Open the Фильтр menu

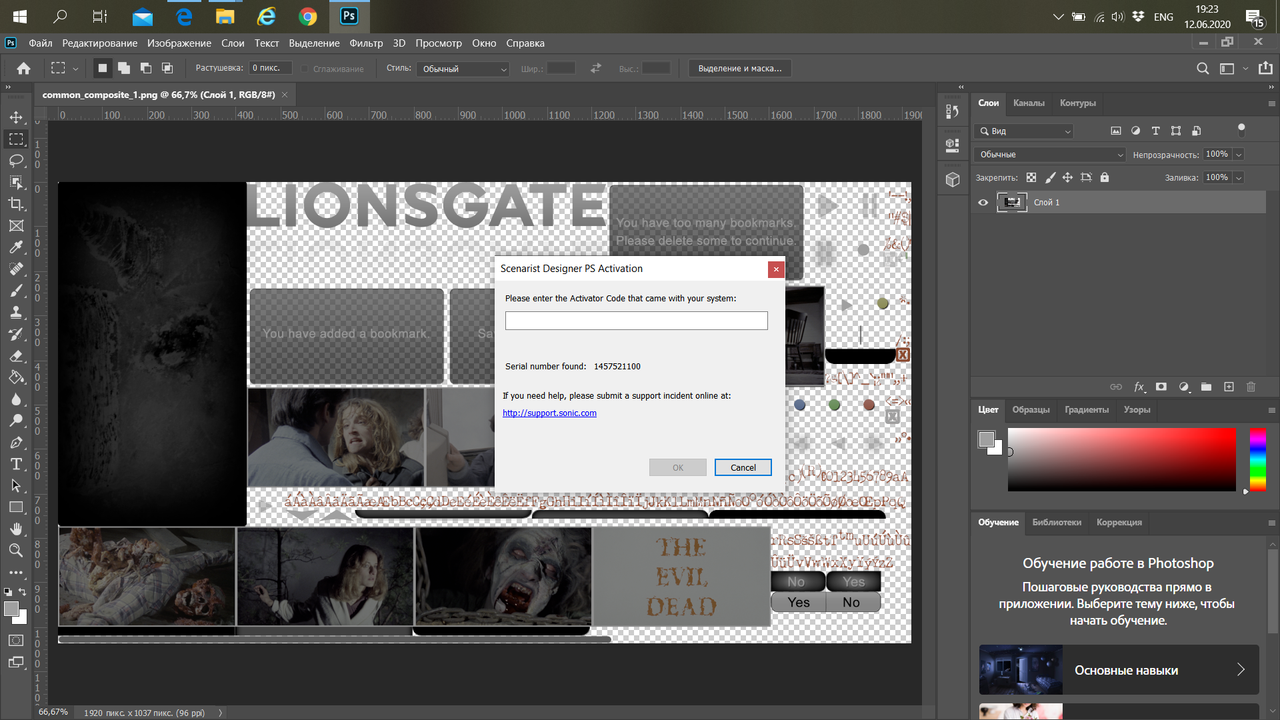click(x=367, y=43)
